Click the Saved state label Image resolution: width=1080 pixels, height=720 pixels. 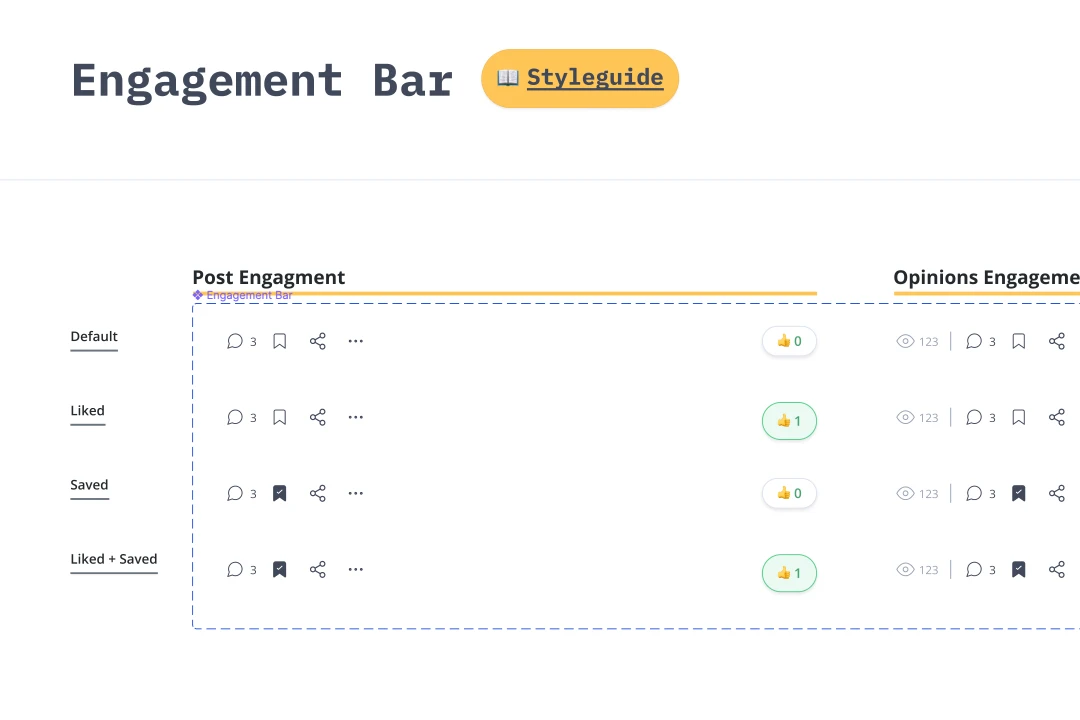tap(90, 484)
